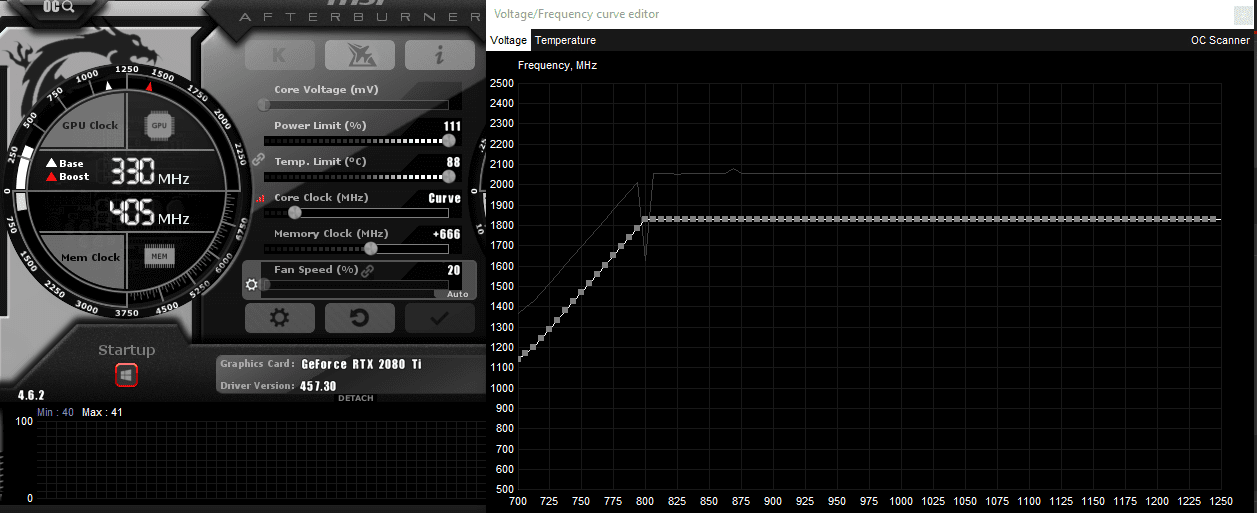Click the Power Limit slider handle

(448, 140)
